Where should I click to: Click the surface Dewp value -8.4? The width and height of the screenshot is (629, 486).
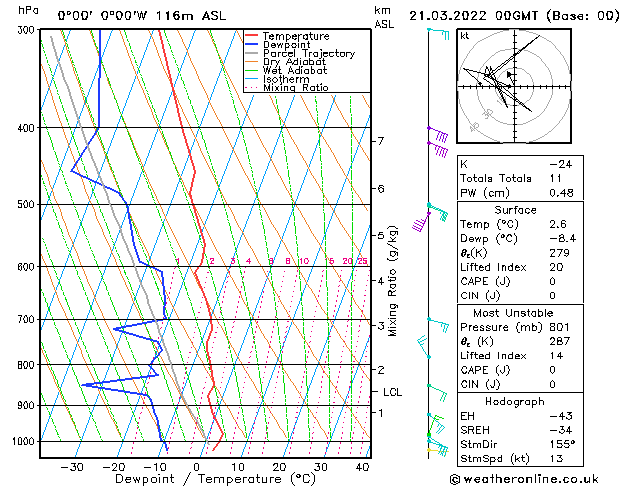[562, 238]
